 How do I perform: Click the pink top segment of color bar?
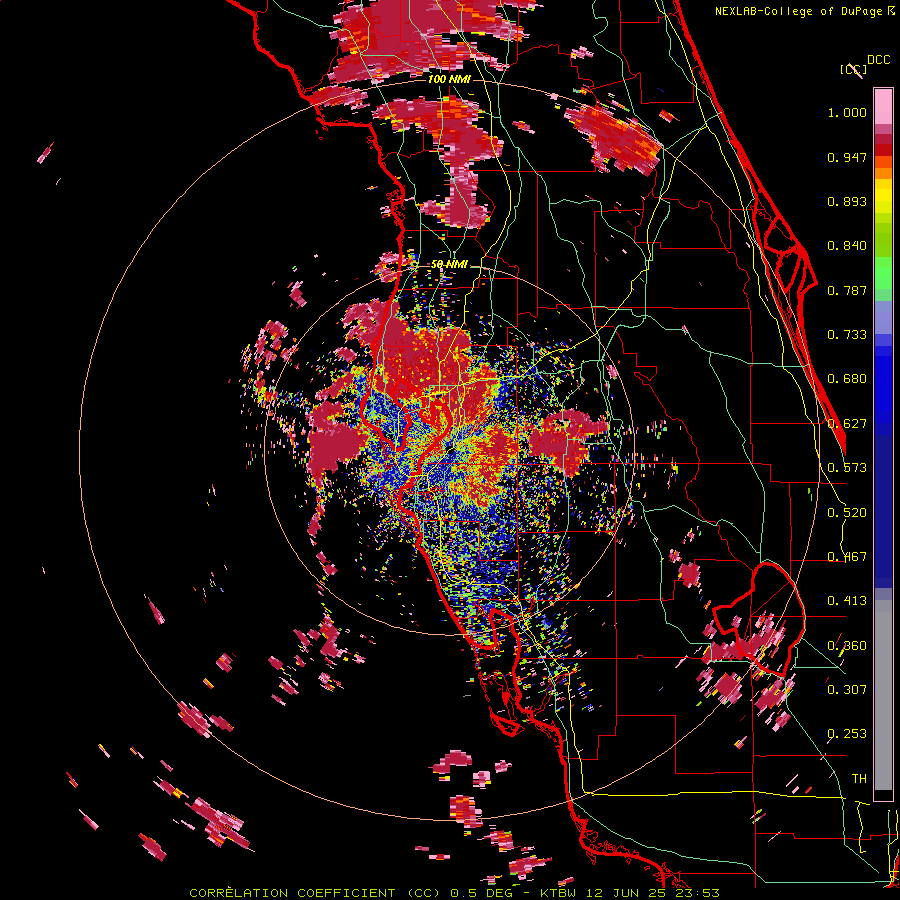[883, 106]
